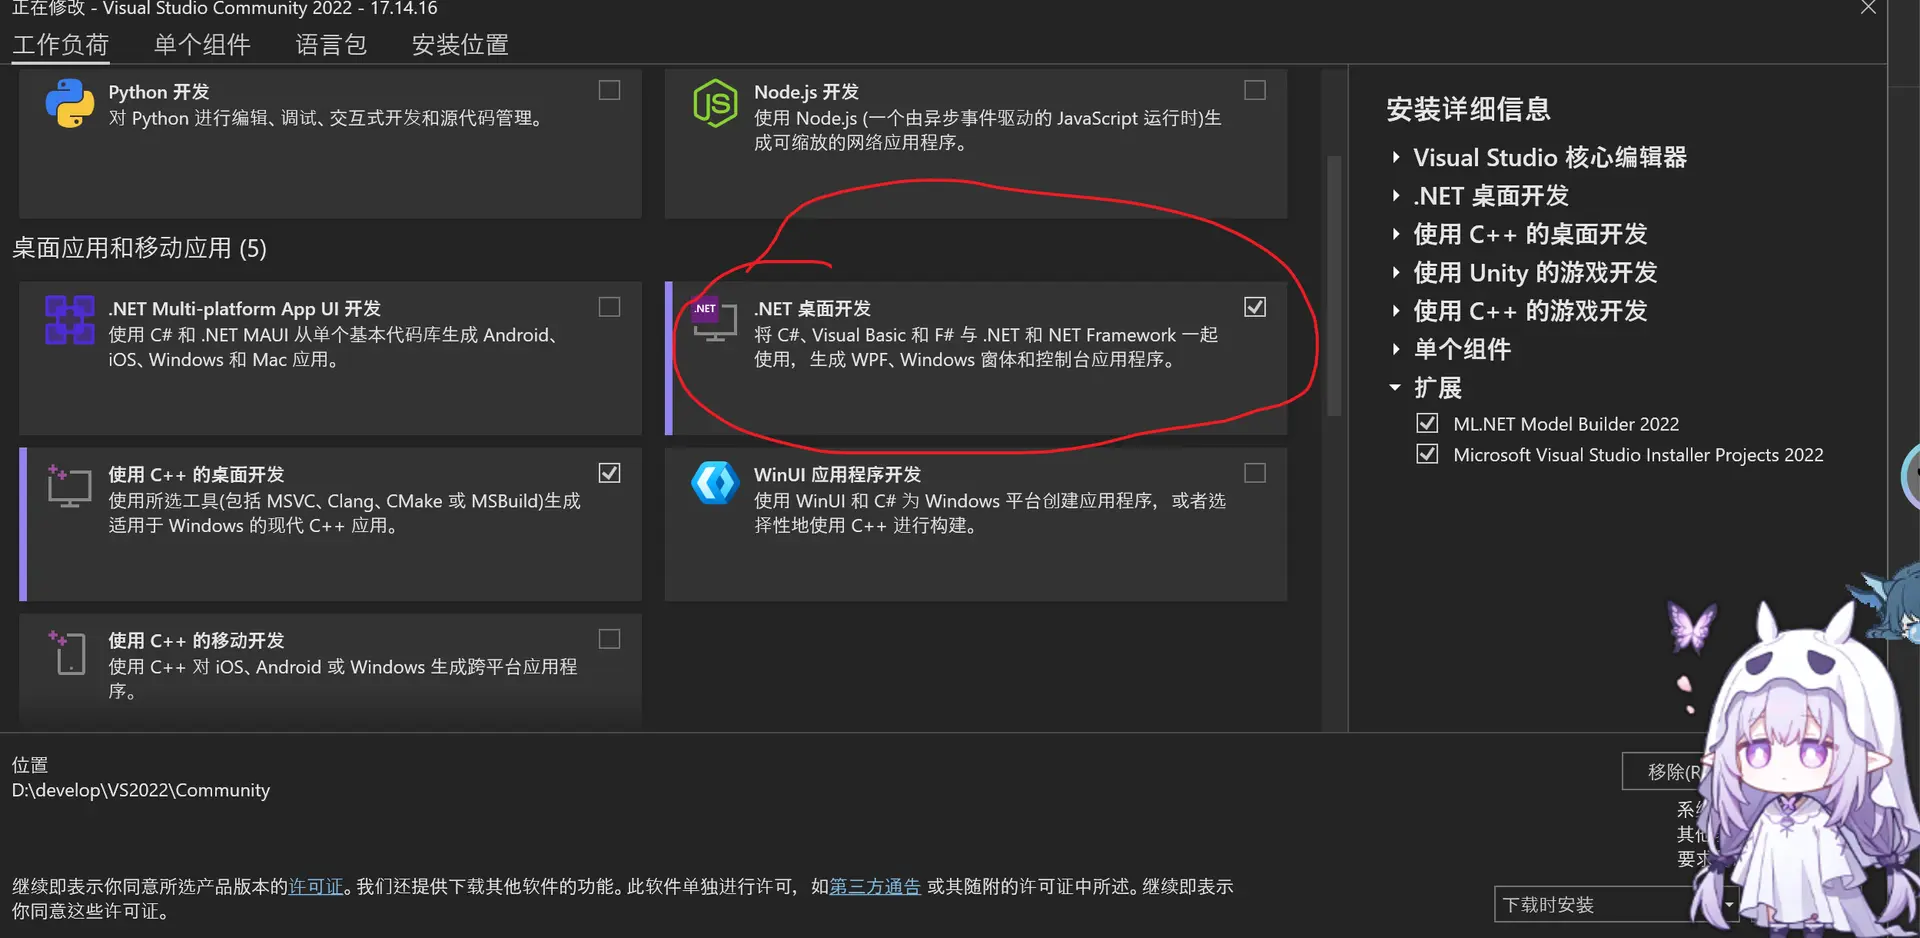The image size is (1920, 938).
Task: Open the 许可证 link
Action: tap(316, 886)
